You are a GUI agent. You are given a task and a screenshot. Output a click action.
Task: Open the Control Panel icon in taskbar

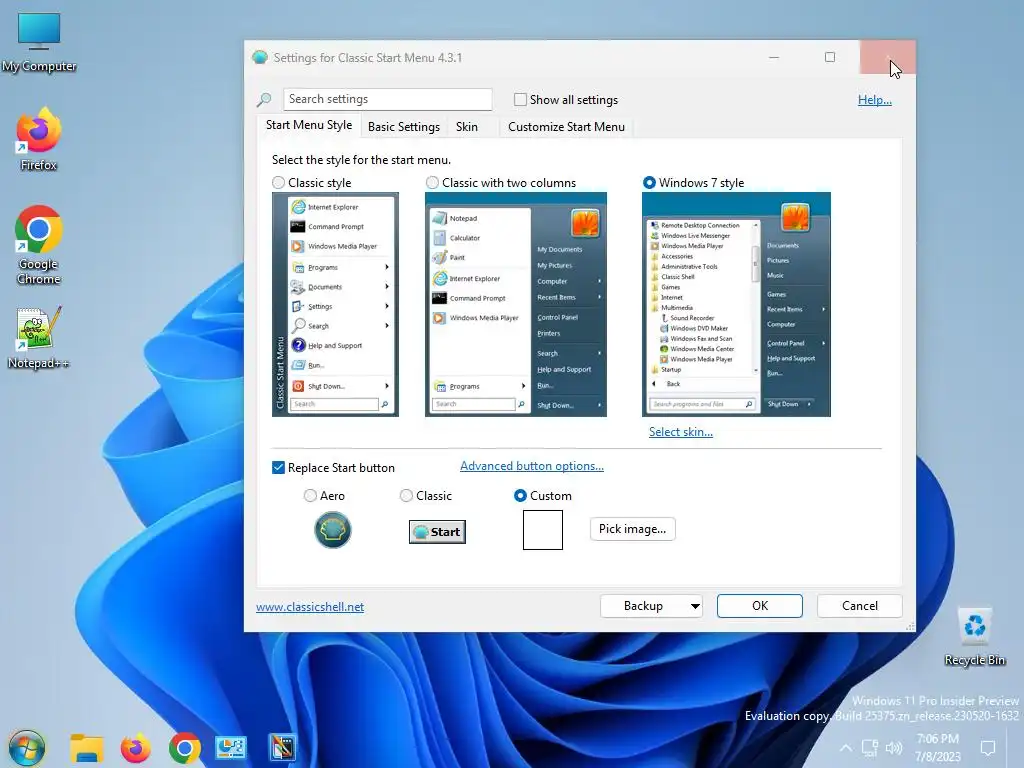tap(231, 748)
